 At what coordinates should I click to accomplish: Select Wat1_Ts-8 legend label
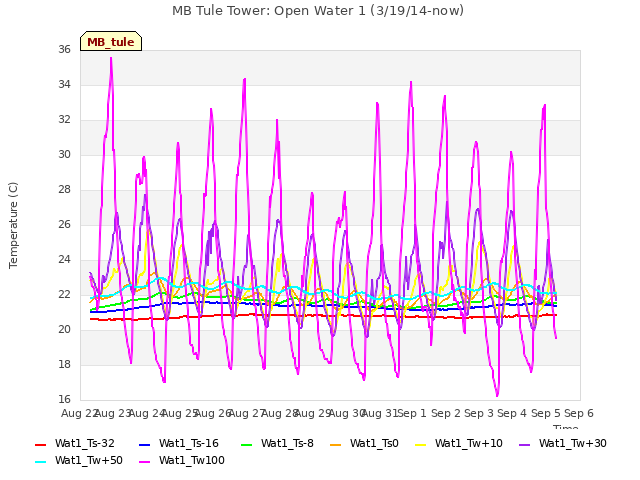[287, 443]
